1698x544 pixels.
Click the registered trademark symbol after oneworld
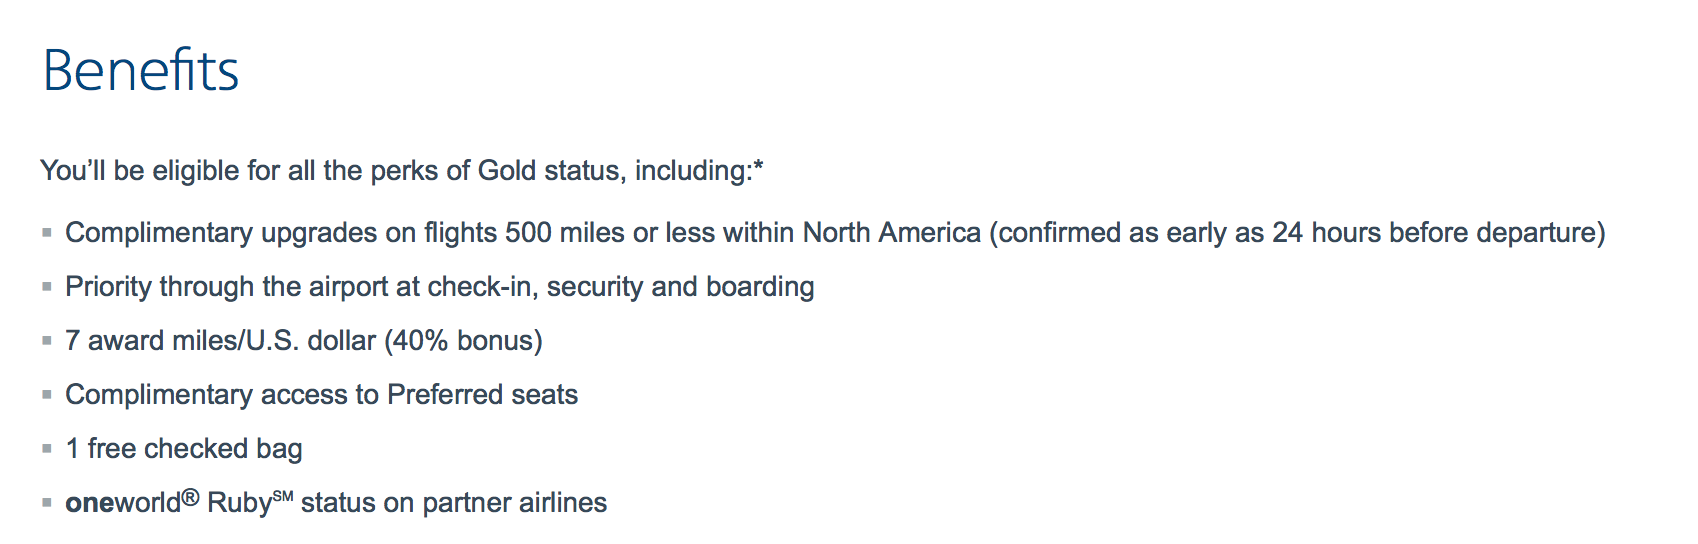190,497
